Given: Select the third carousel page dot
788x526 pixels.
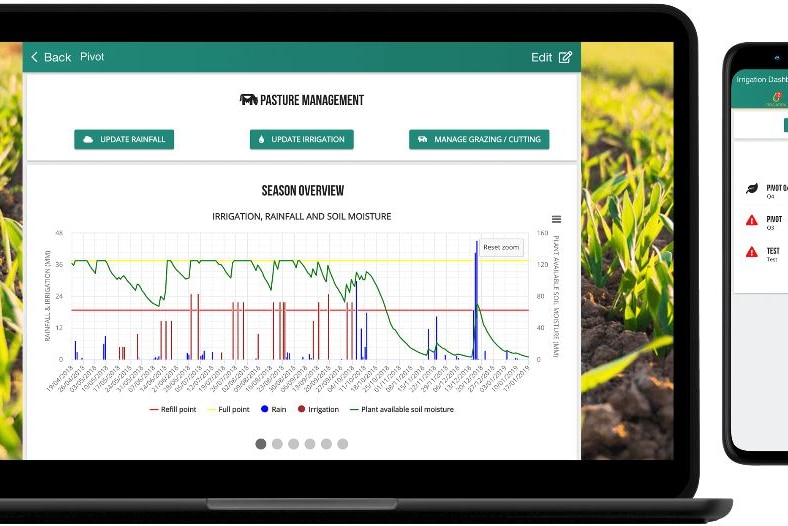Looking at the screenshot, I should coord(293,444).
